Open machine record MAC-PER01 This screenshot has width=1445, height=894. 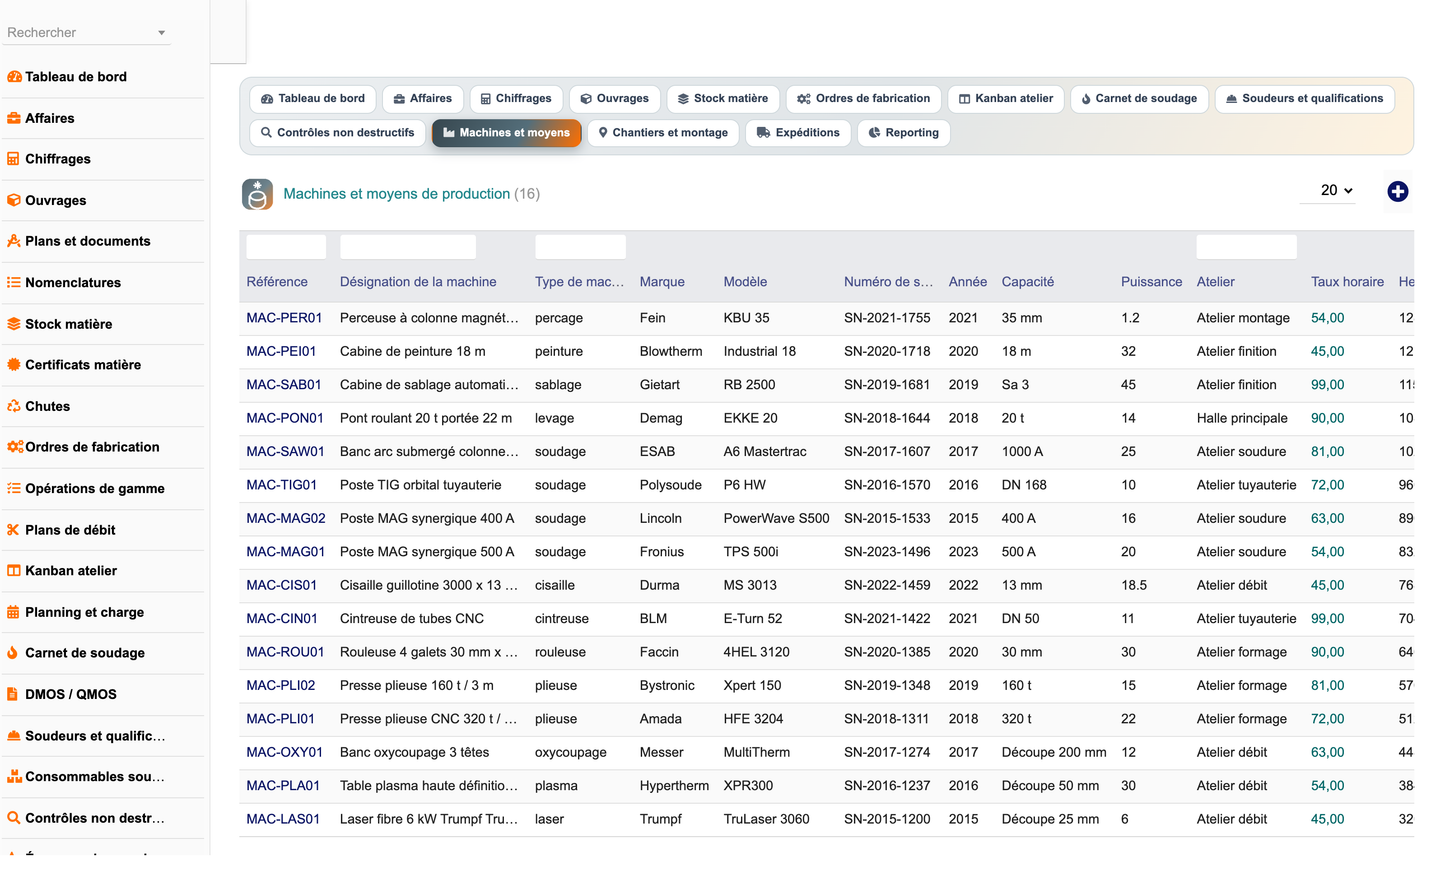click(x=284, y=318)
